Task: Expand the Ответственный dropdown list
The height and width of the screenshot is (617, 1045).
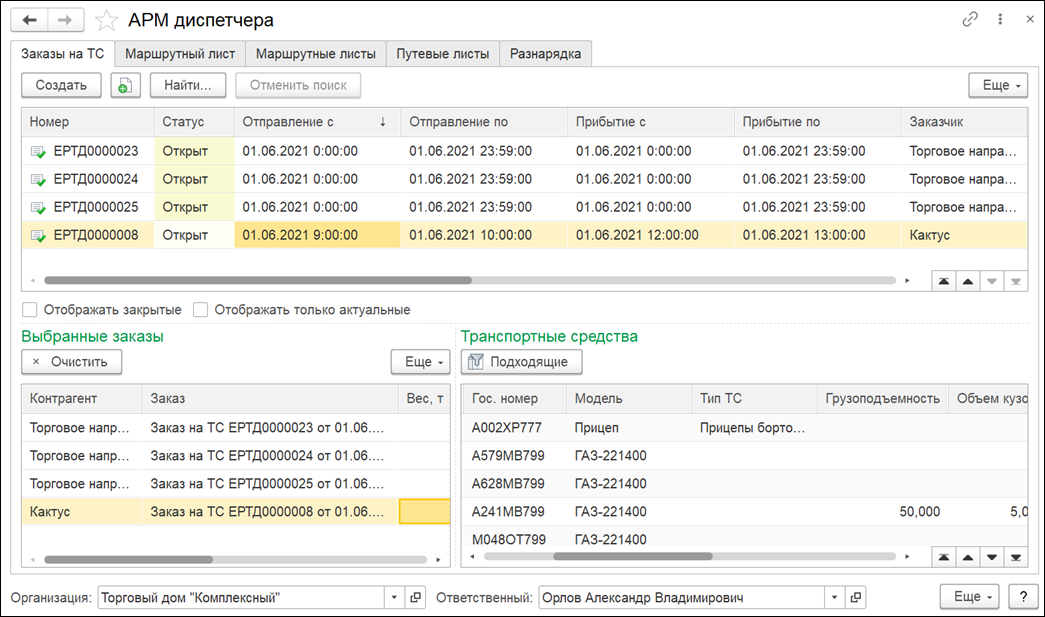Action: pyautogui.click(x=834, y=598)
